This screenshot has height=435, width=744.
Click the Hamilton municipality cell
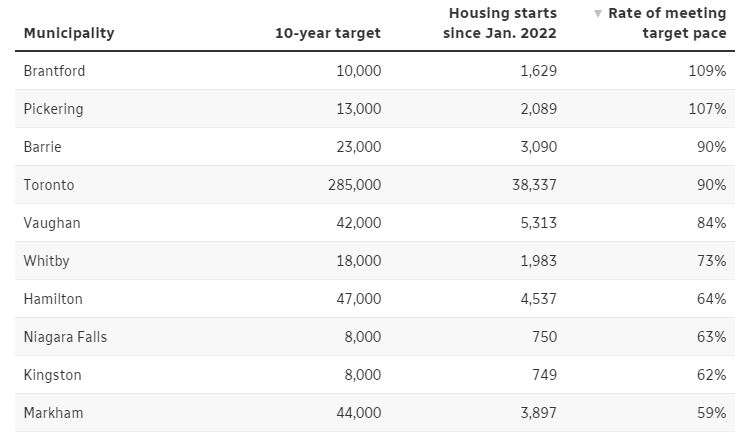coord(53,299)
